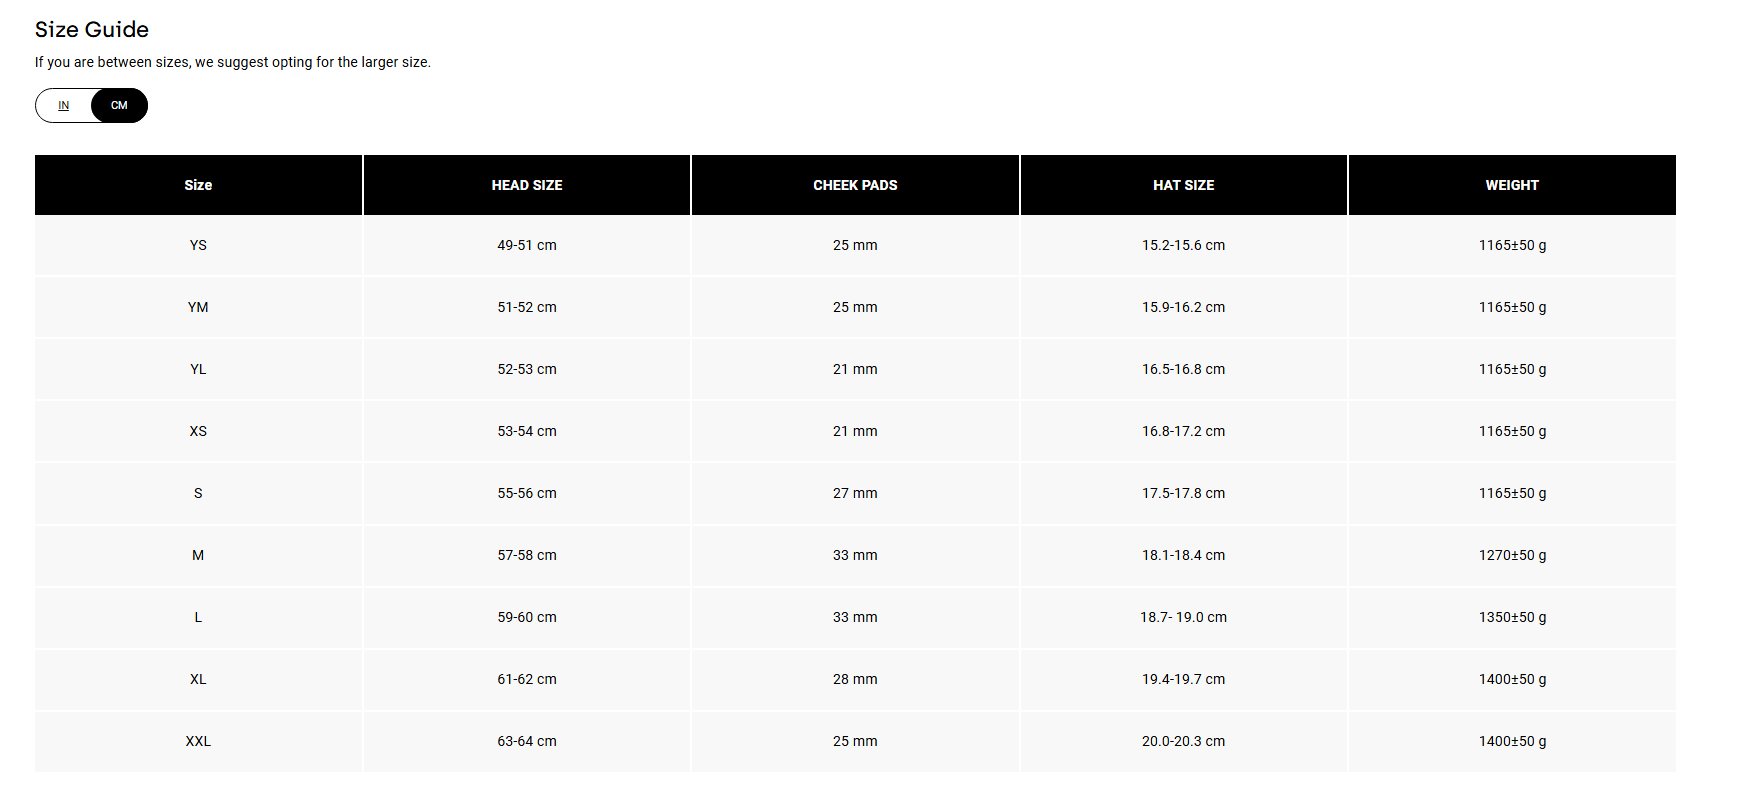The height and width of the screenshot is (808, 1760).
Task: Click the HEAD SIZE column header
Action: [527, 185]
